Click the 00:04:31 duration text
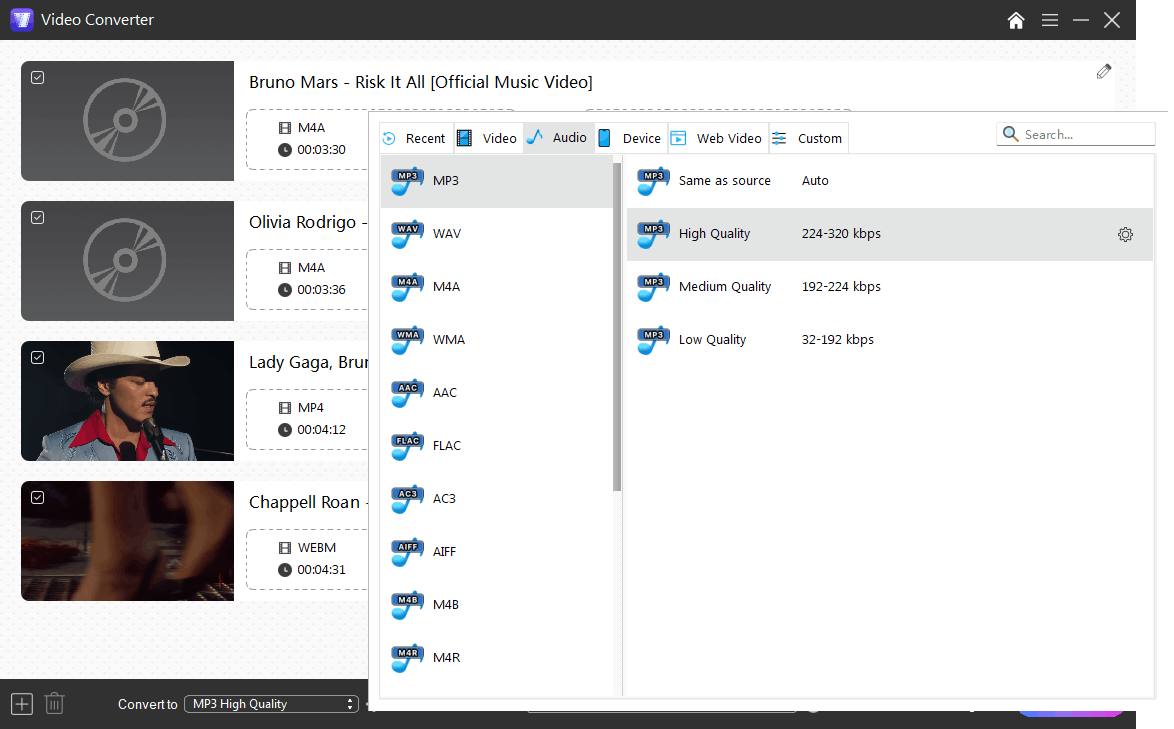 pos(321,570)
